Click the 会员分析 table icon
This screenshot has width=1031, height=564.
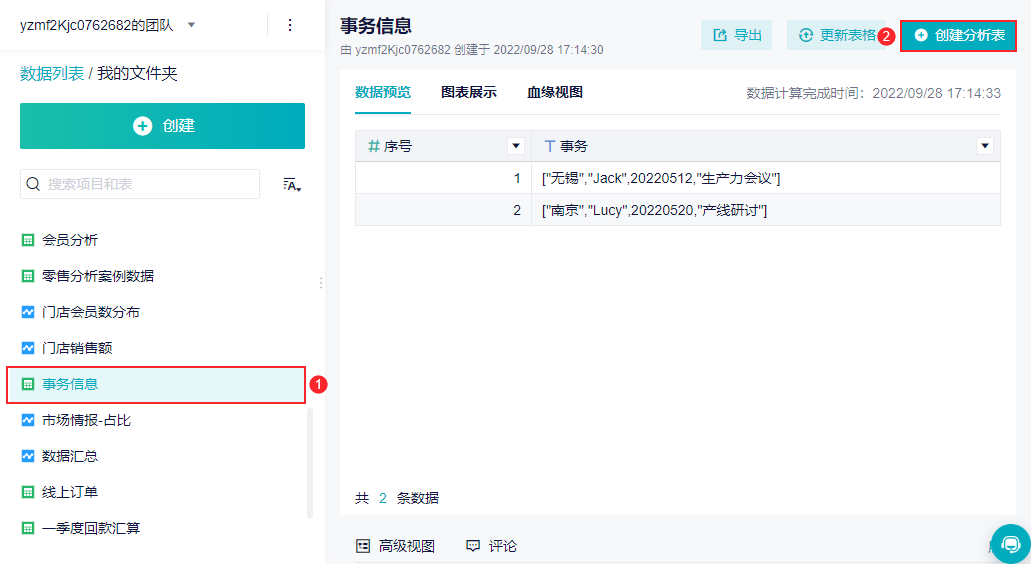(28, 240)
